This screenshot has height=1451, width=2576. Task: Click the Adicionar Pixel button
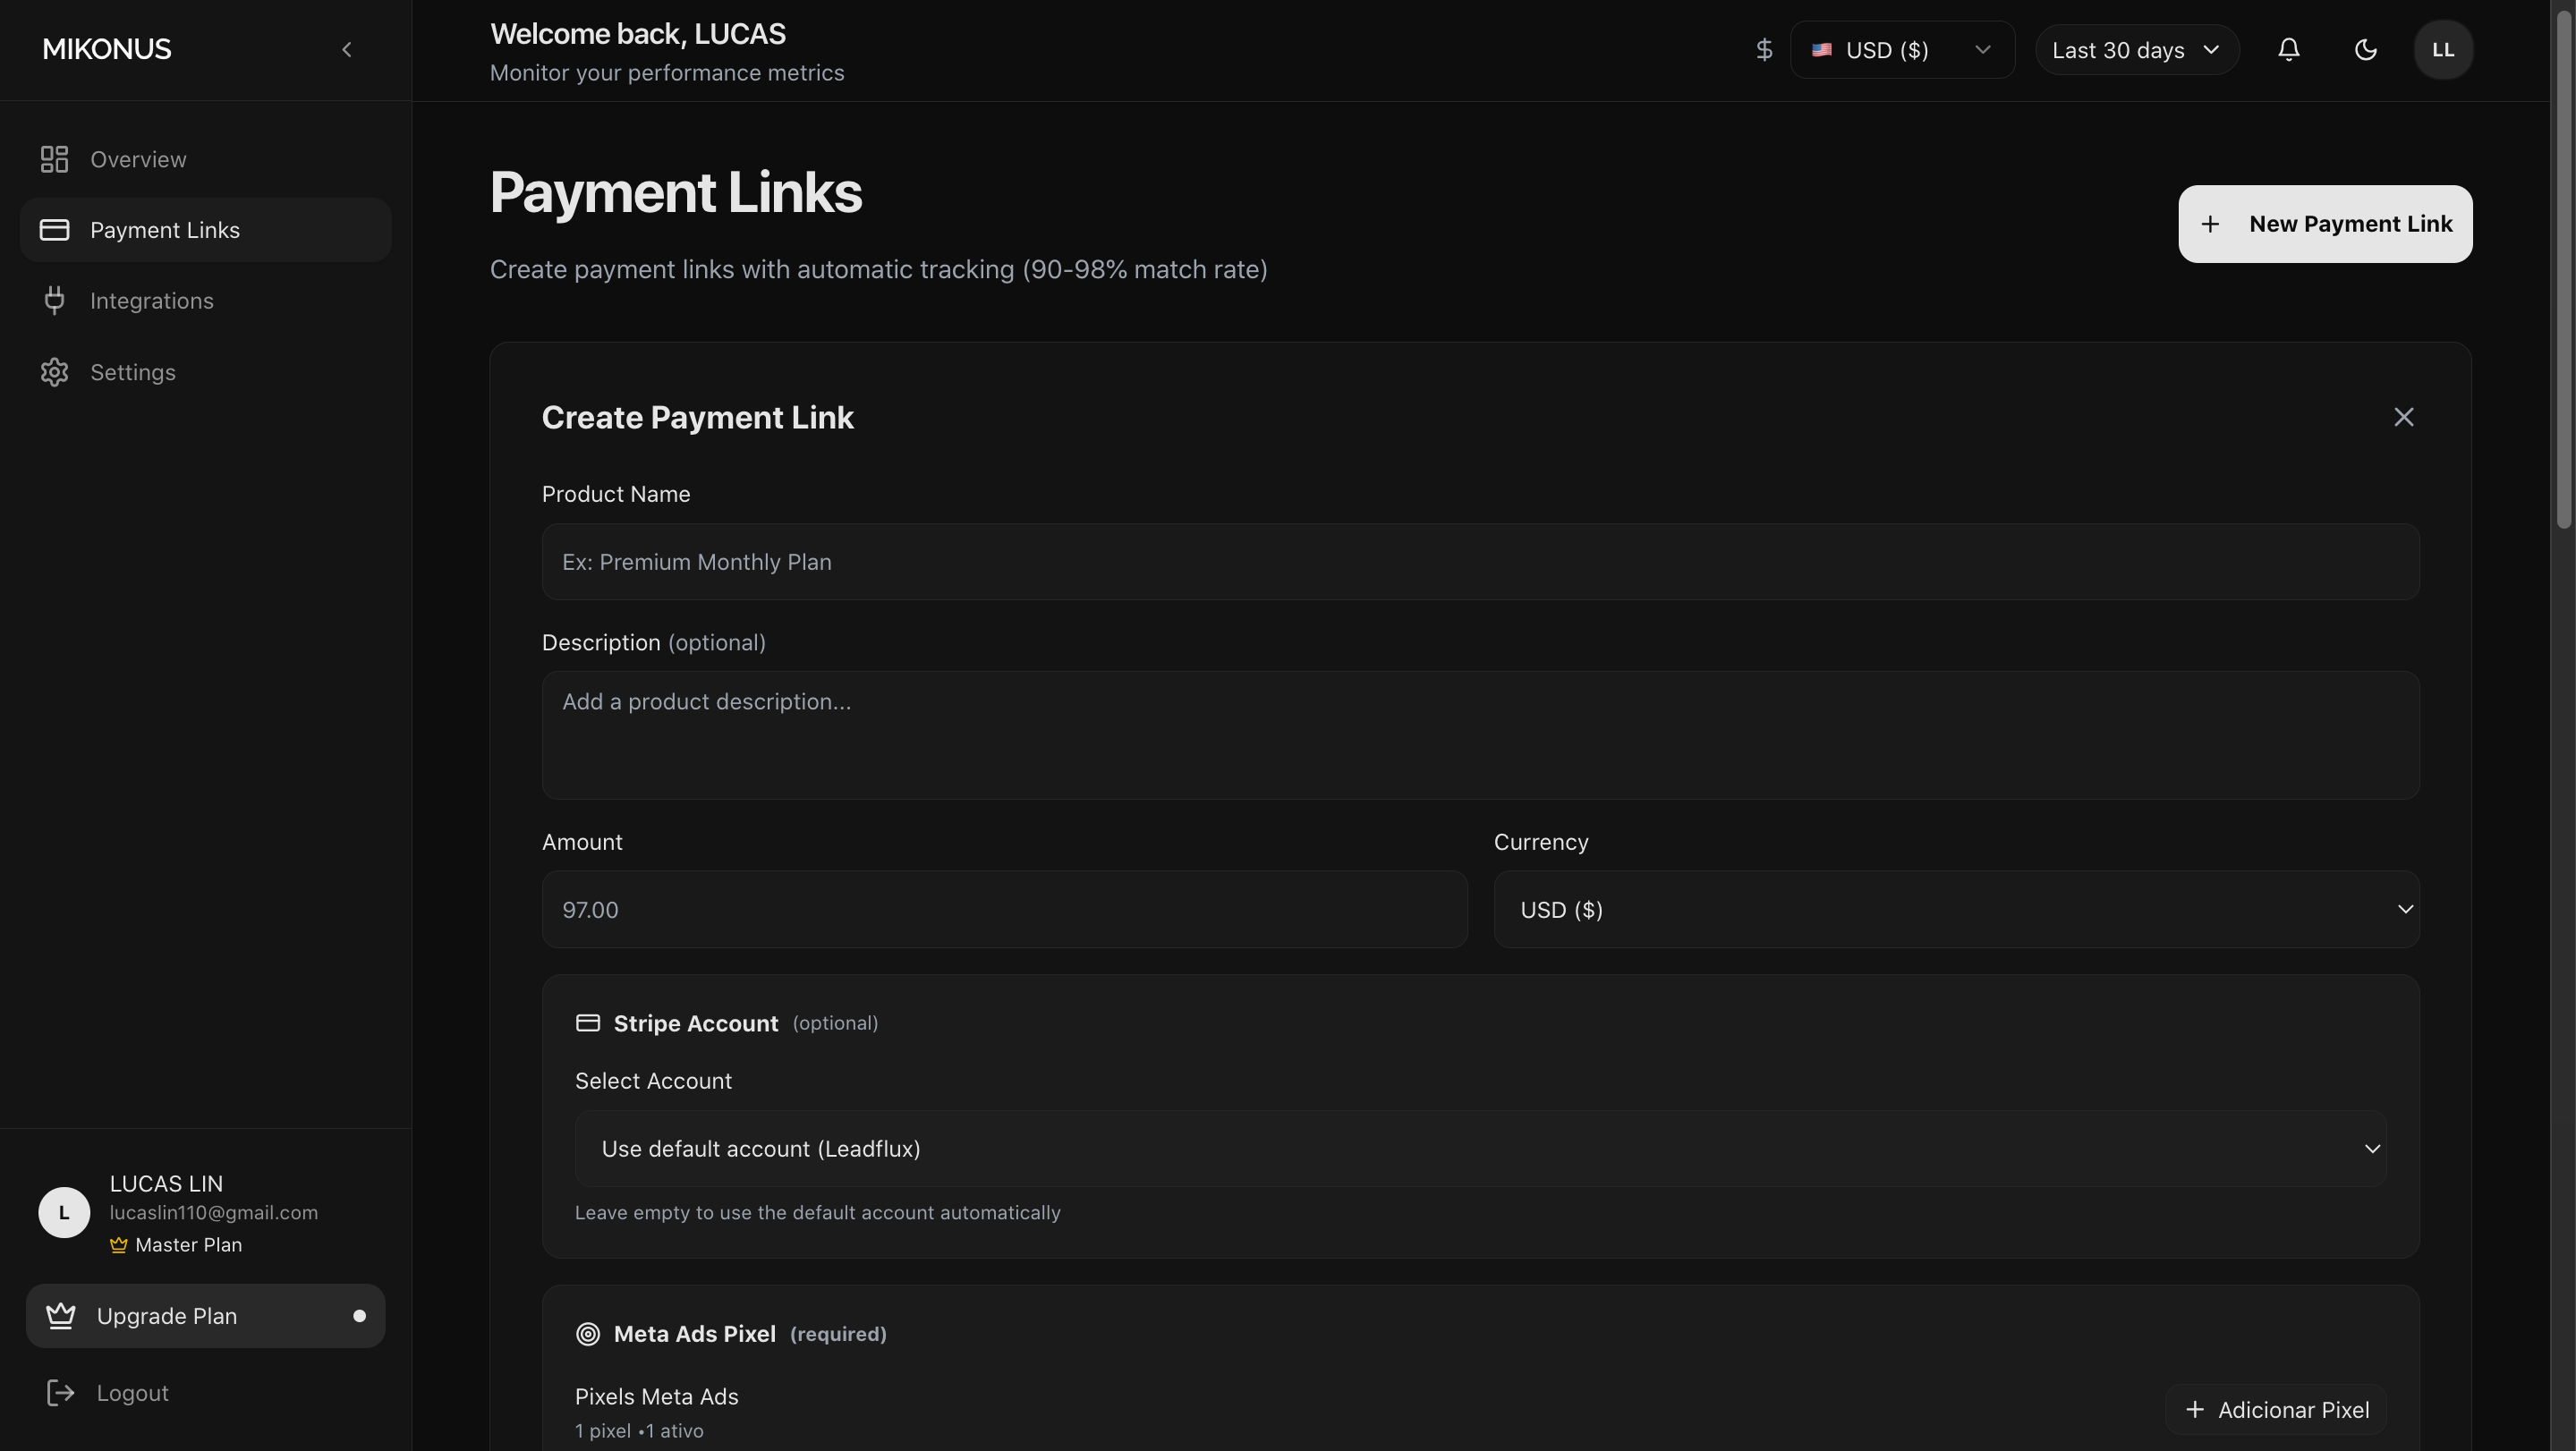tap(2275, 1410)
